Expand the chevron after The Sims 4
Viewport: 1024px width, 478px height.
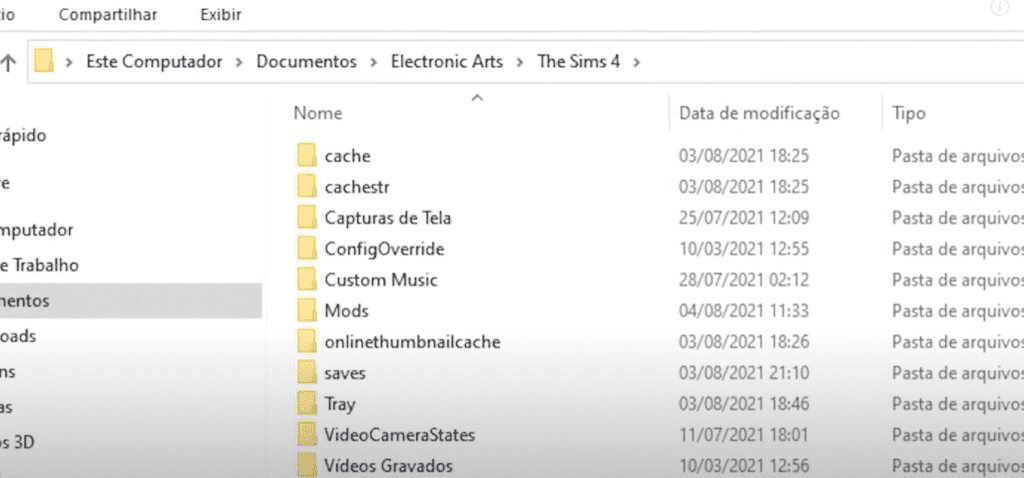tap(637, 63)
